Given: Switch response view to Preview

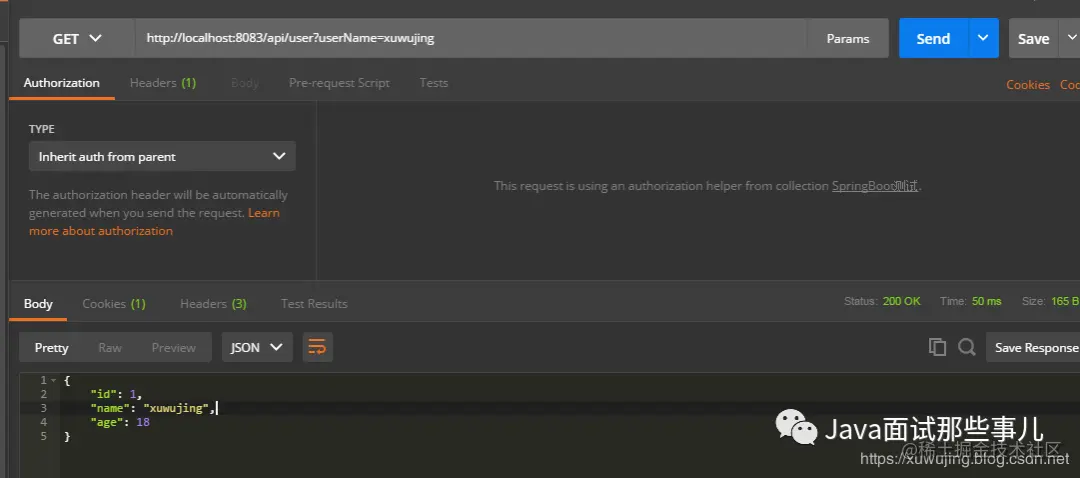Looking at the screenshot, I should [x=174, y=348].
